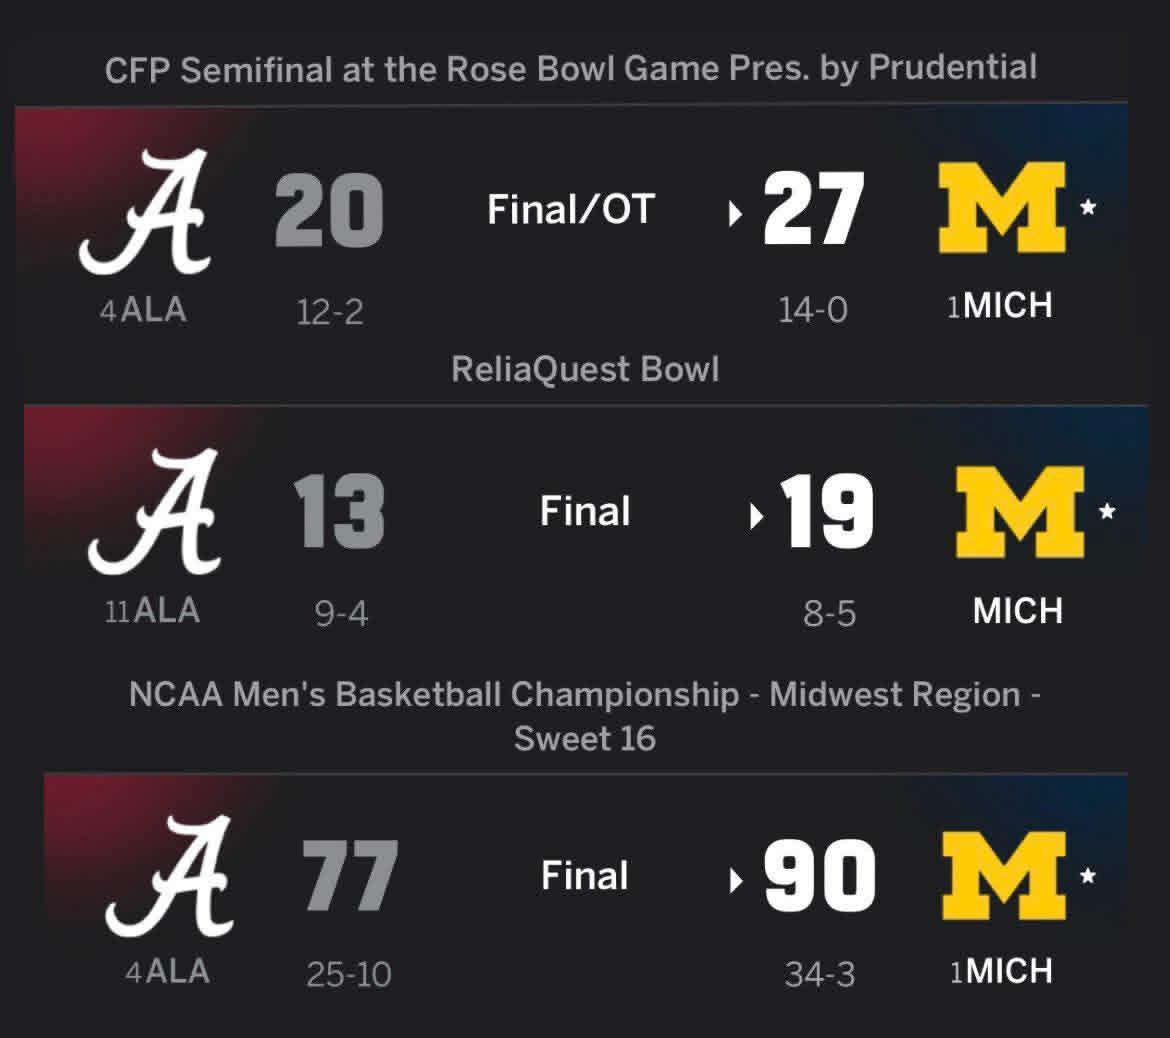Click the star beside Michigan in Sweet 16
Screen dimensions: 1170x1038
1088,876
